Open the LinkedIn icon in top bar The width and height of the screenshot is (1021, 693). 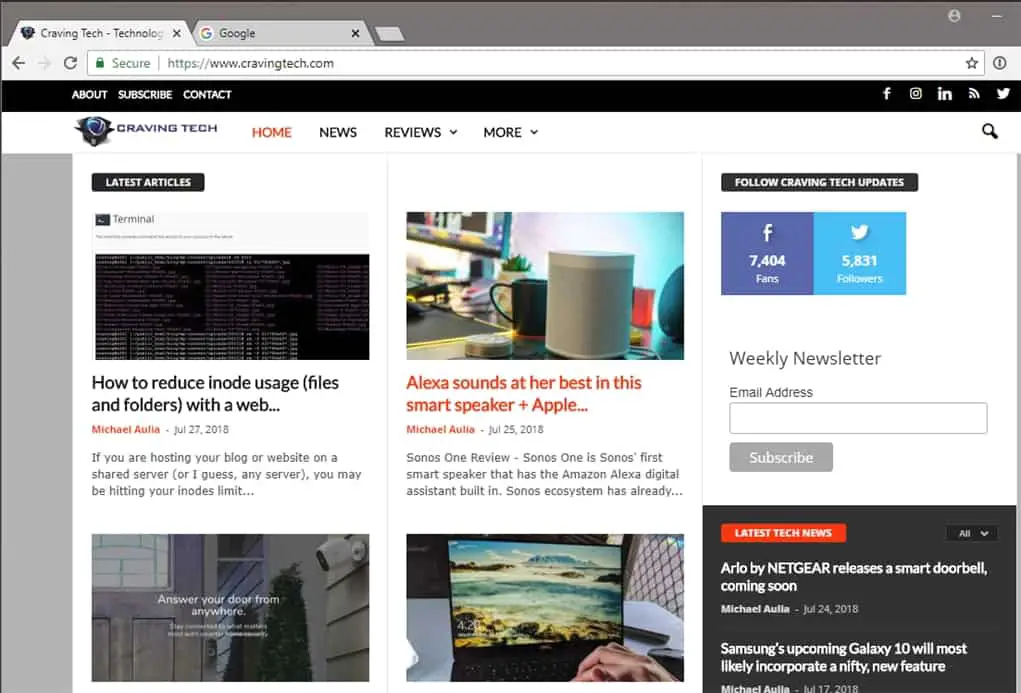point(944,94)
